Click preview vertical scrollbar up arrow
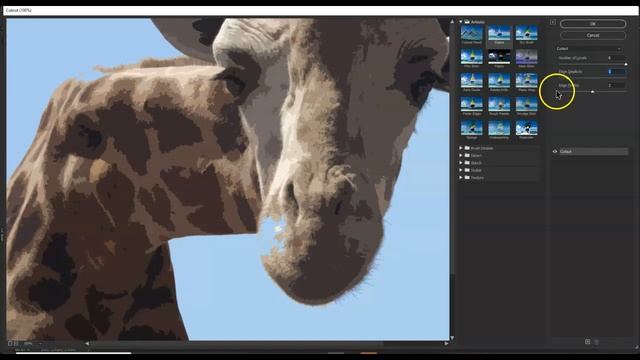Image resolution: width=640 pixels, height=360 pixels. pos(452,21)
